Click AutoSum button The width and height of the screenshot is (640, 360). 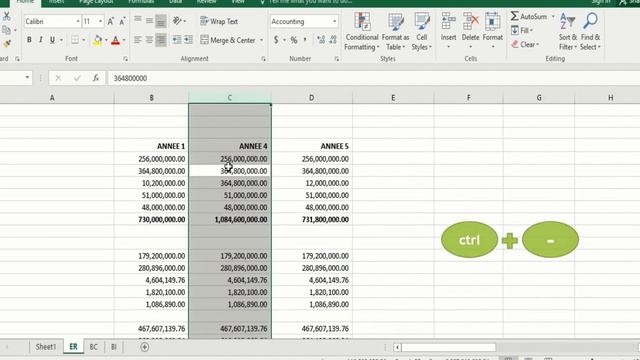(x=529, y=16)
